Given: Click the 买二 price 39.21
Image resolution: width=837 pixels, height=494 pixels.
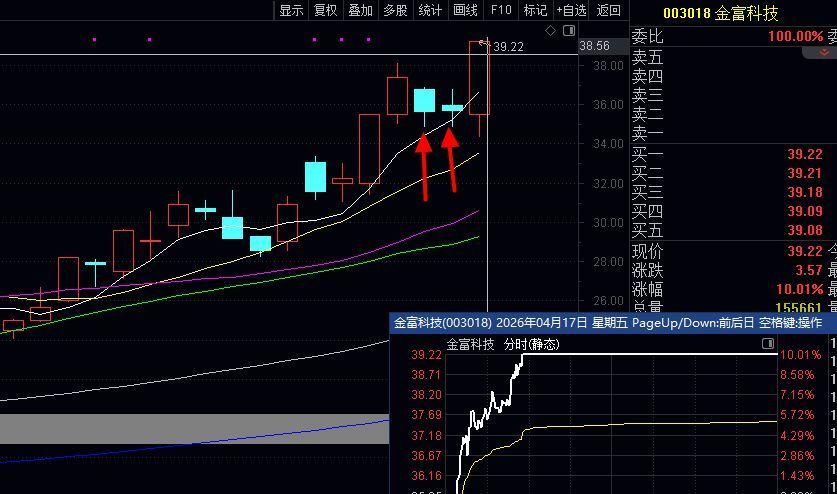Looking at the screenshot, I should coord(805,174).
